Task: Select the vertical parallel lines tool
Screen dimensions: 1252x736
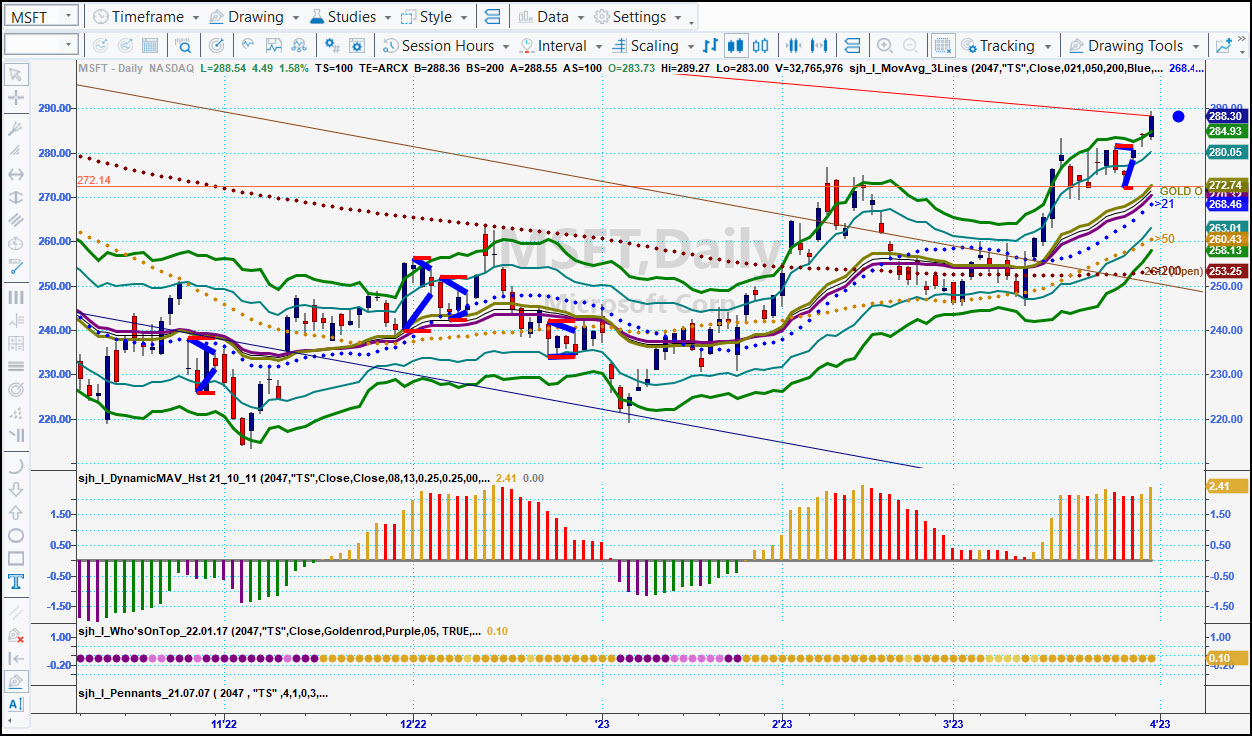Action: coord(16,297)
